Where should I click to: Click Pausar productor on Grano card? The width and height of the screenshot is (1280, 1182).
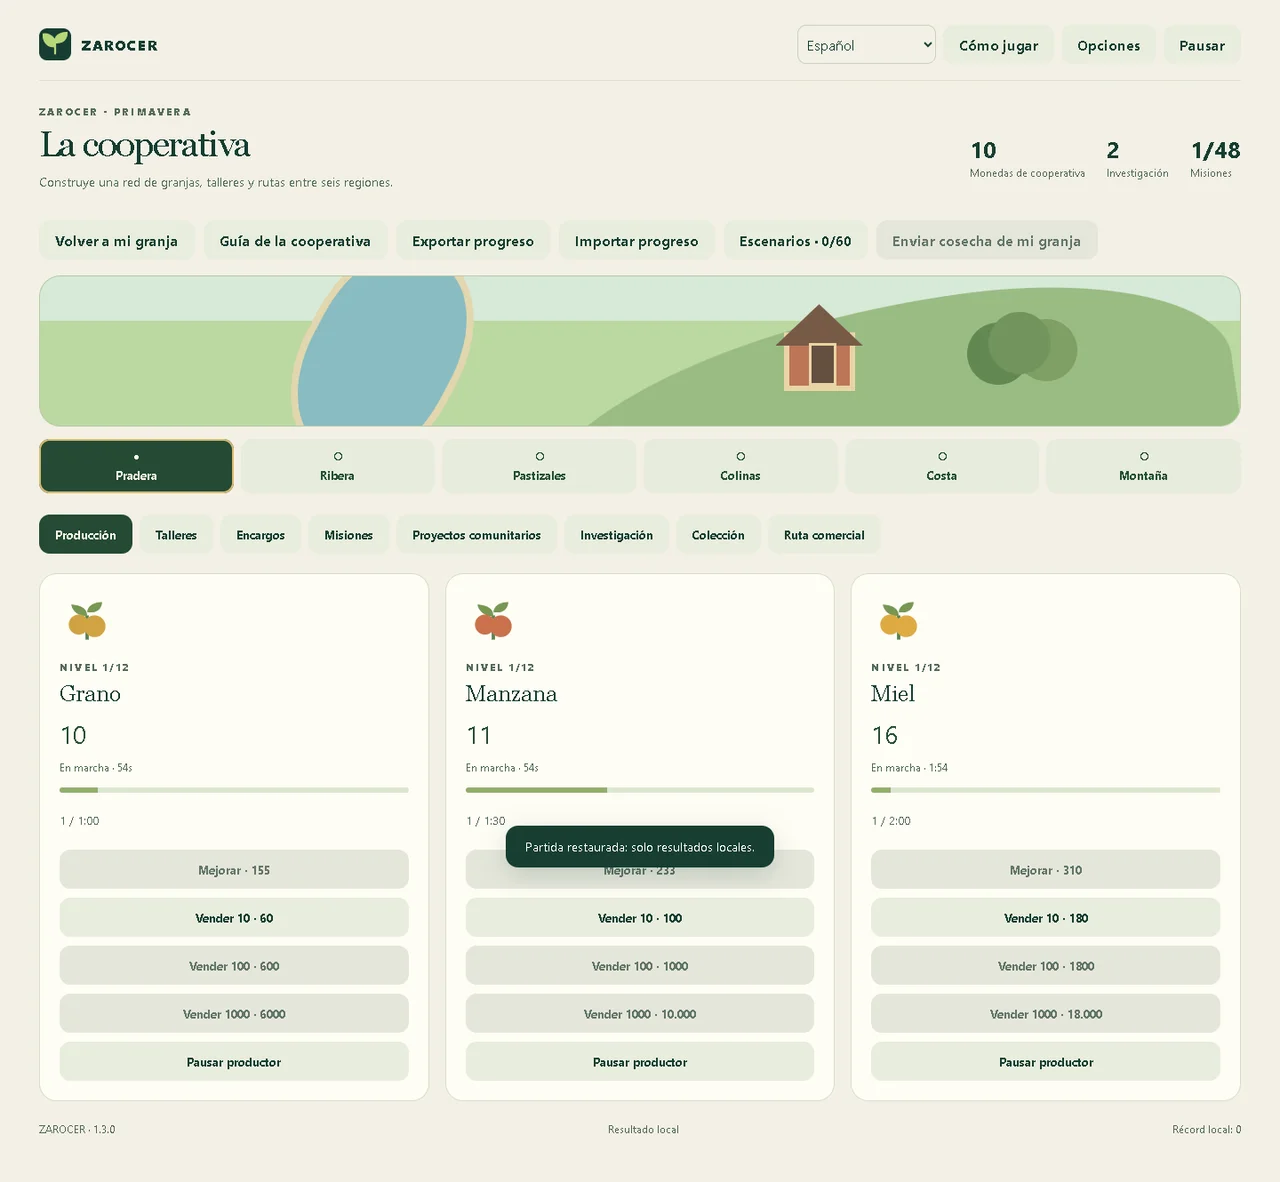pos(234,1062)
